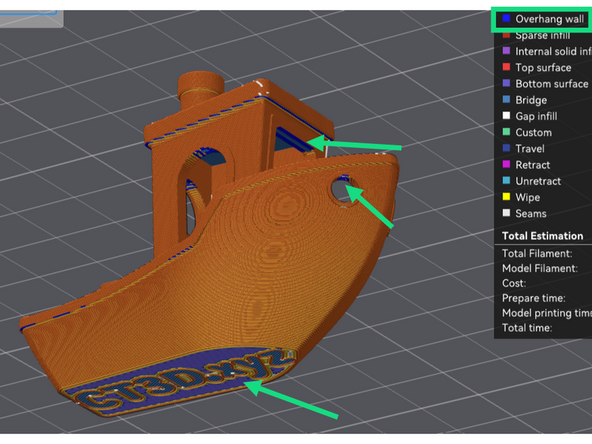Select the Bridge legend label
Screen dimensions: 592x444
point(531,100)
